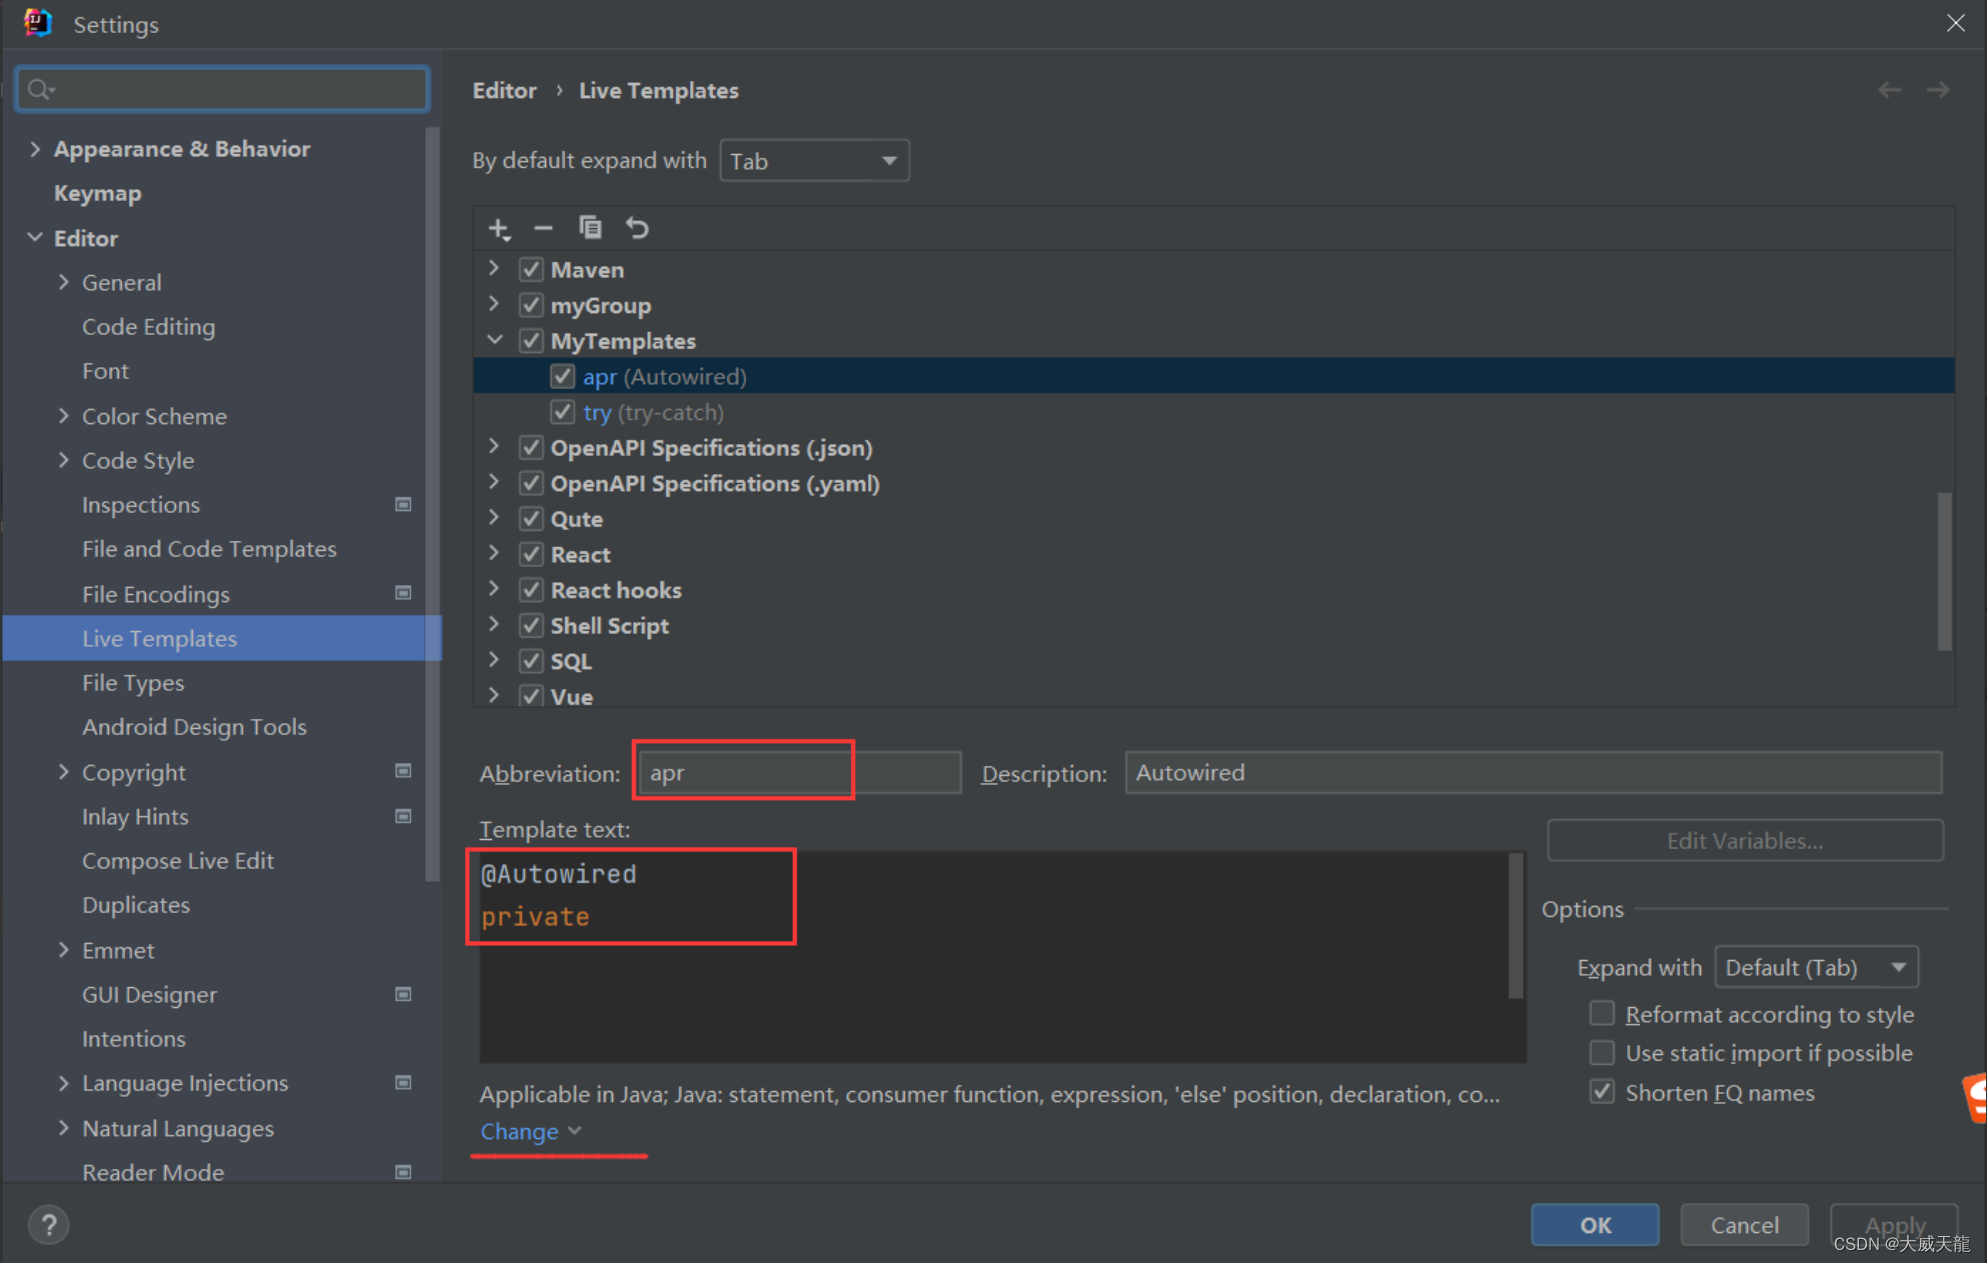The width and height of the screenshot is (1987, 1263).
Task: Click the Change context link
Action: [x=530, y=1131]
